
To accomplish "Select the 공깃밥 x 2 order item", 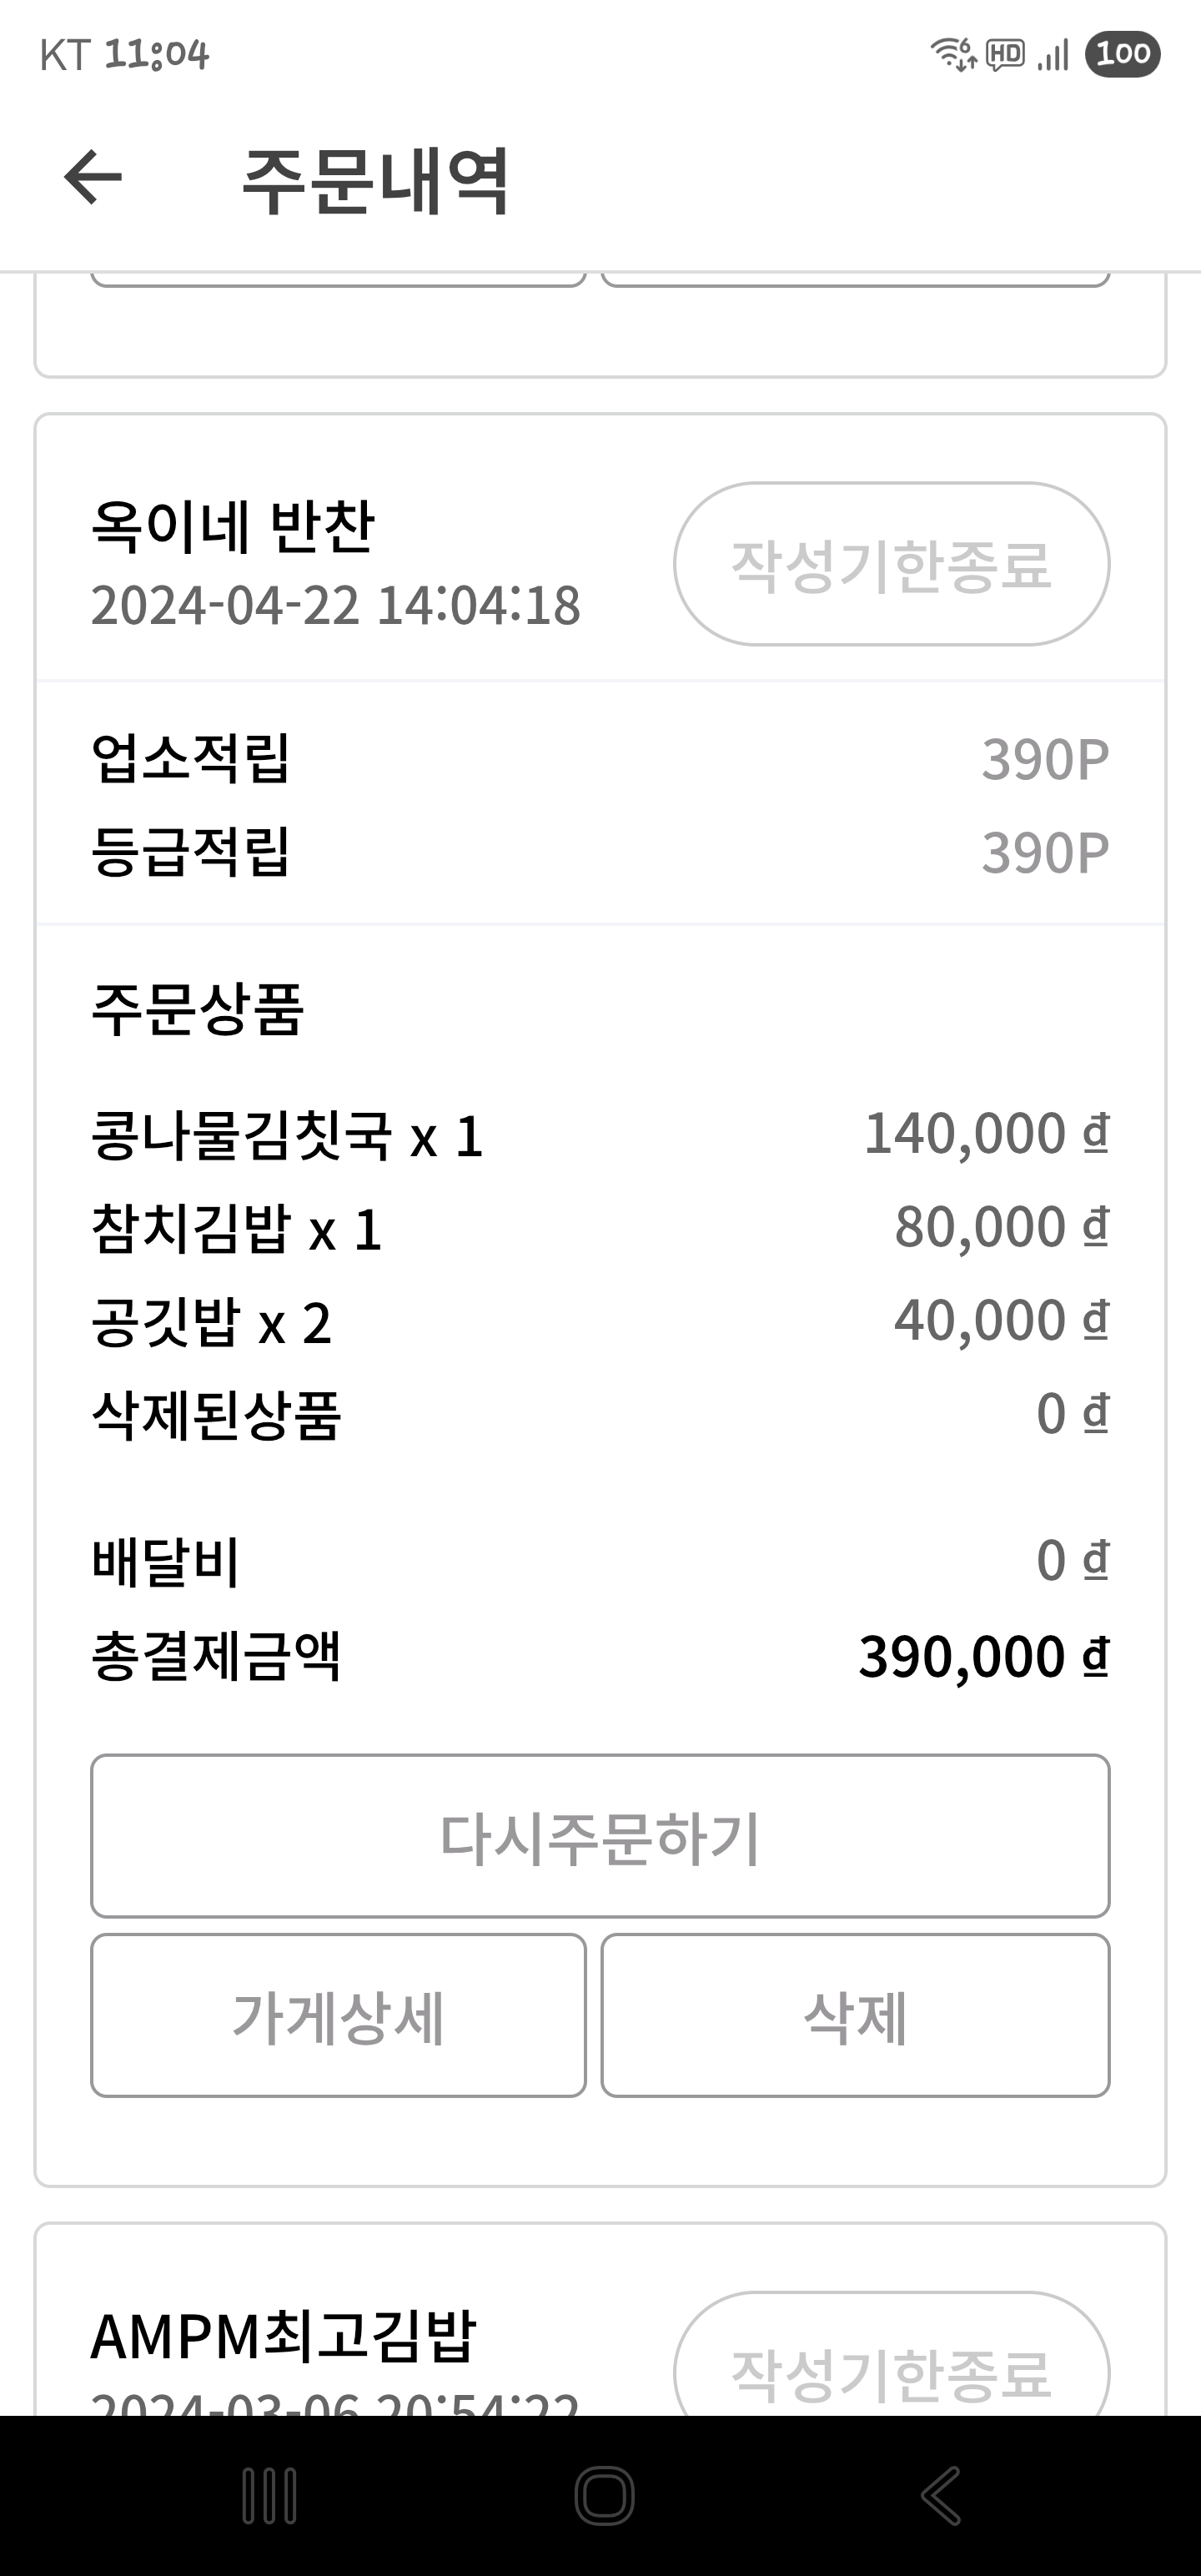I will click(211, 1322).
